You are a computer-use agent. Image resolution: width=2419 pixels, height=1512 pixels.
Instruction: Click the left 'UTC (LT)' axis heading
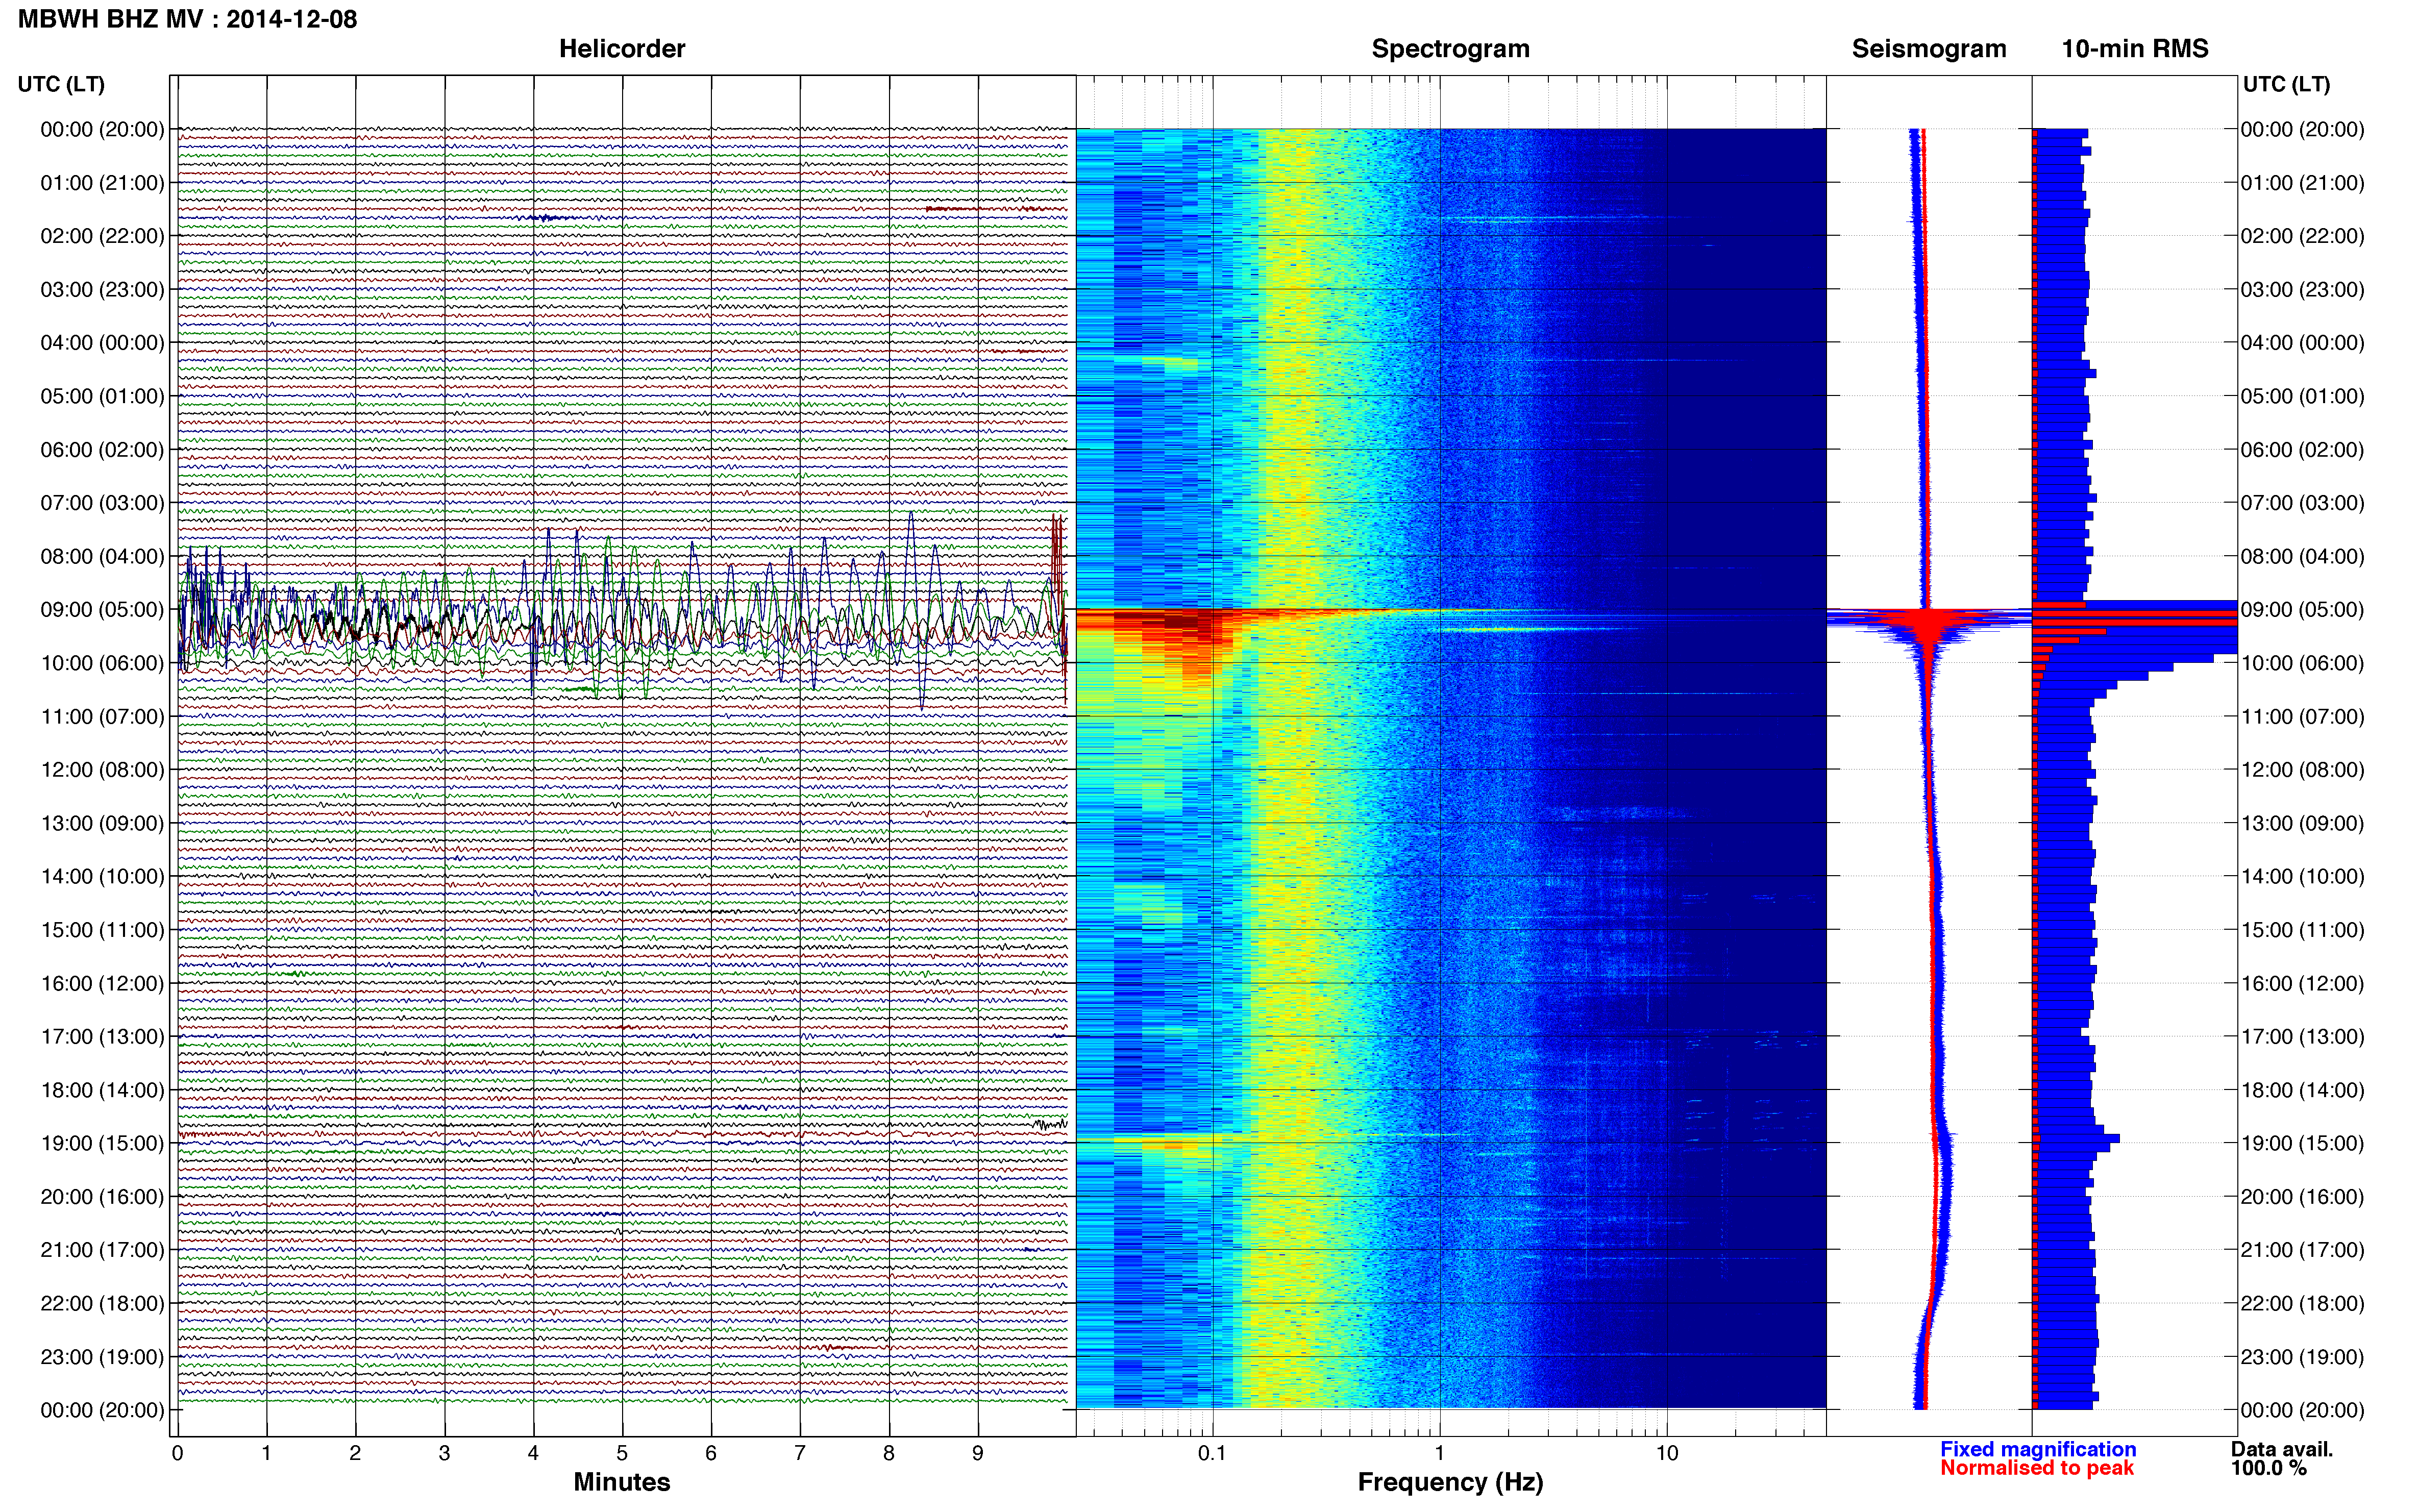click(61, 84)
